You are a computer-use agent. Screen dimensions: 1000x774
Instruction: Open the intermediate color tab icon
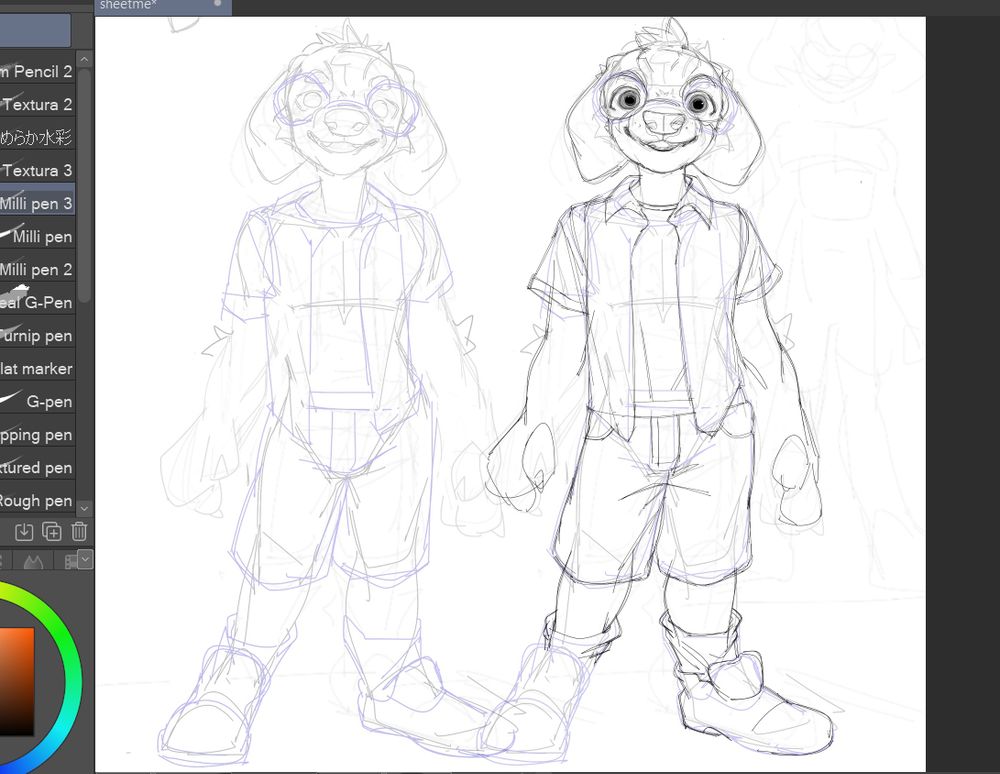(x=33, y=561)
